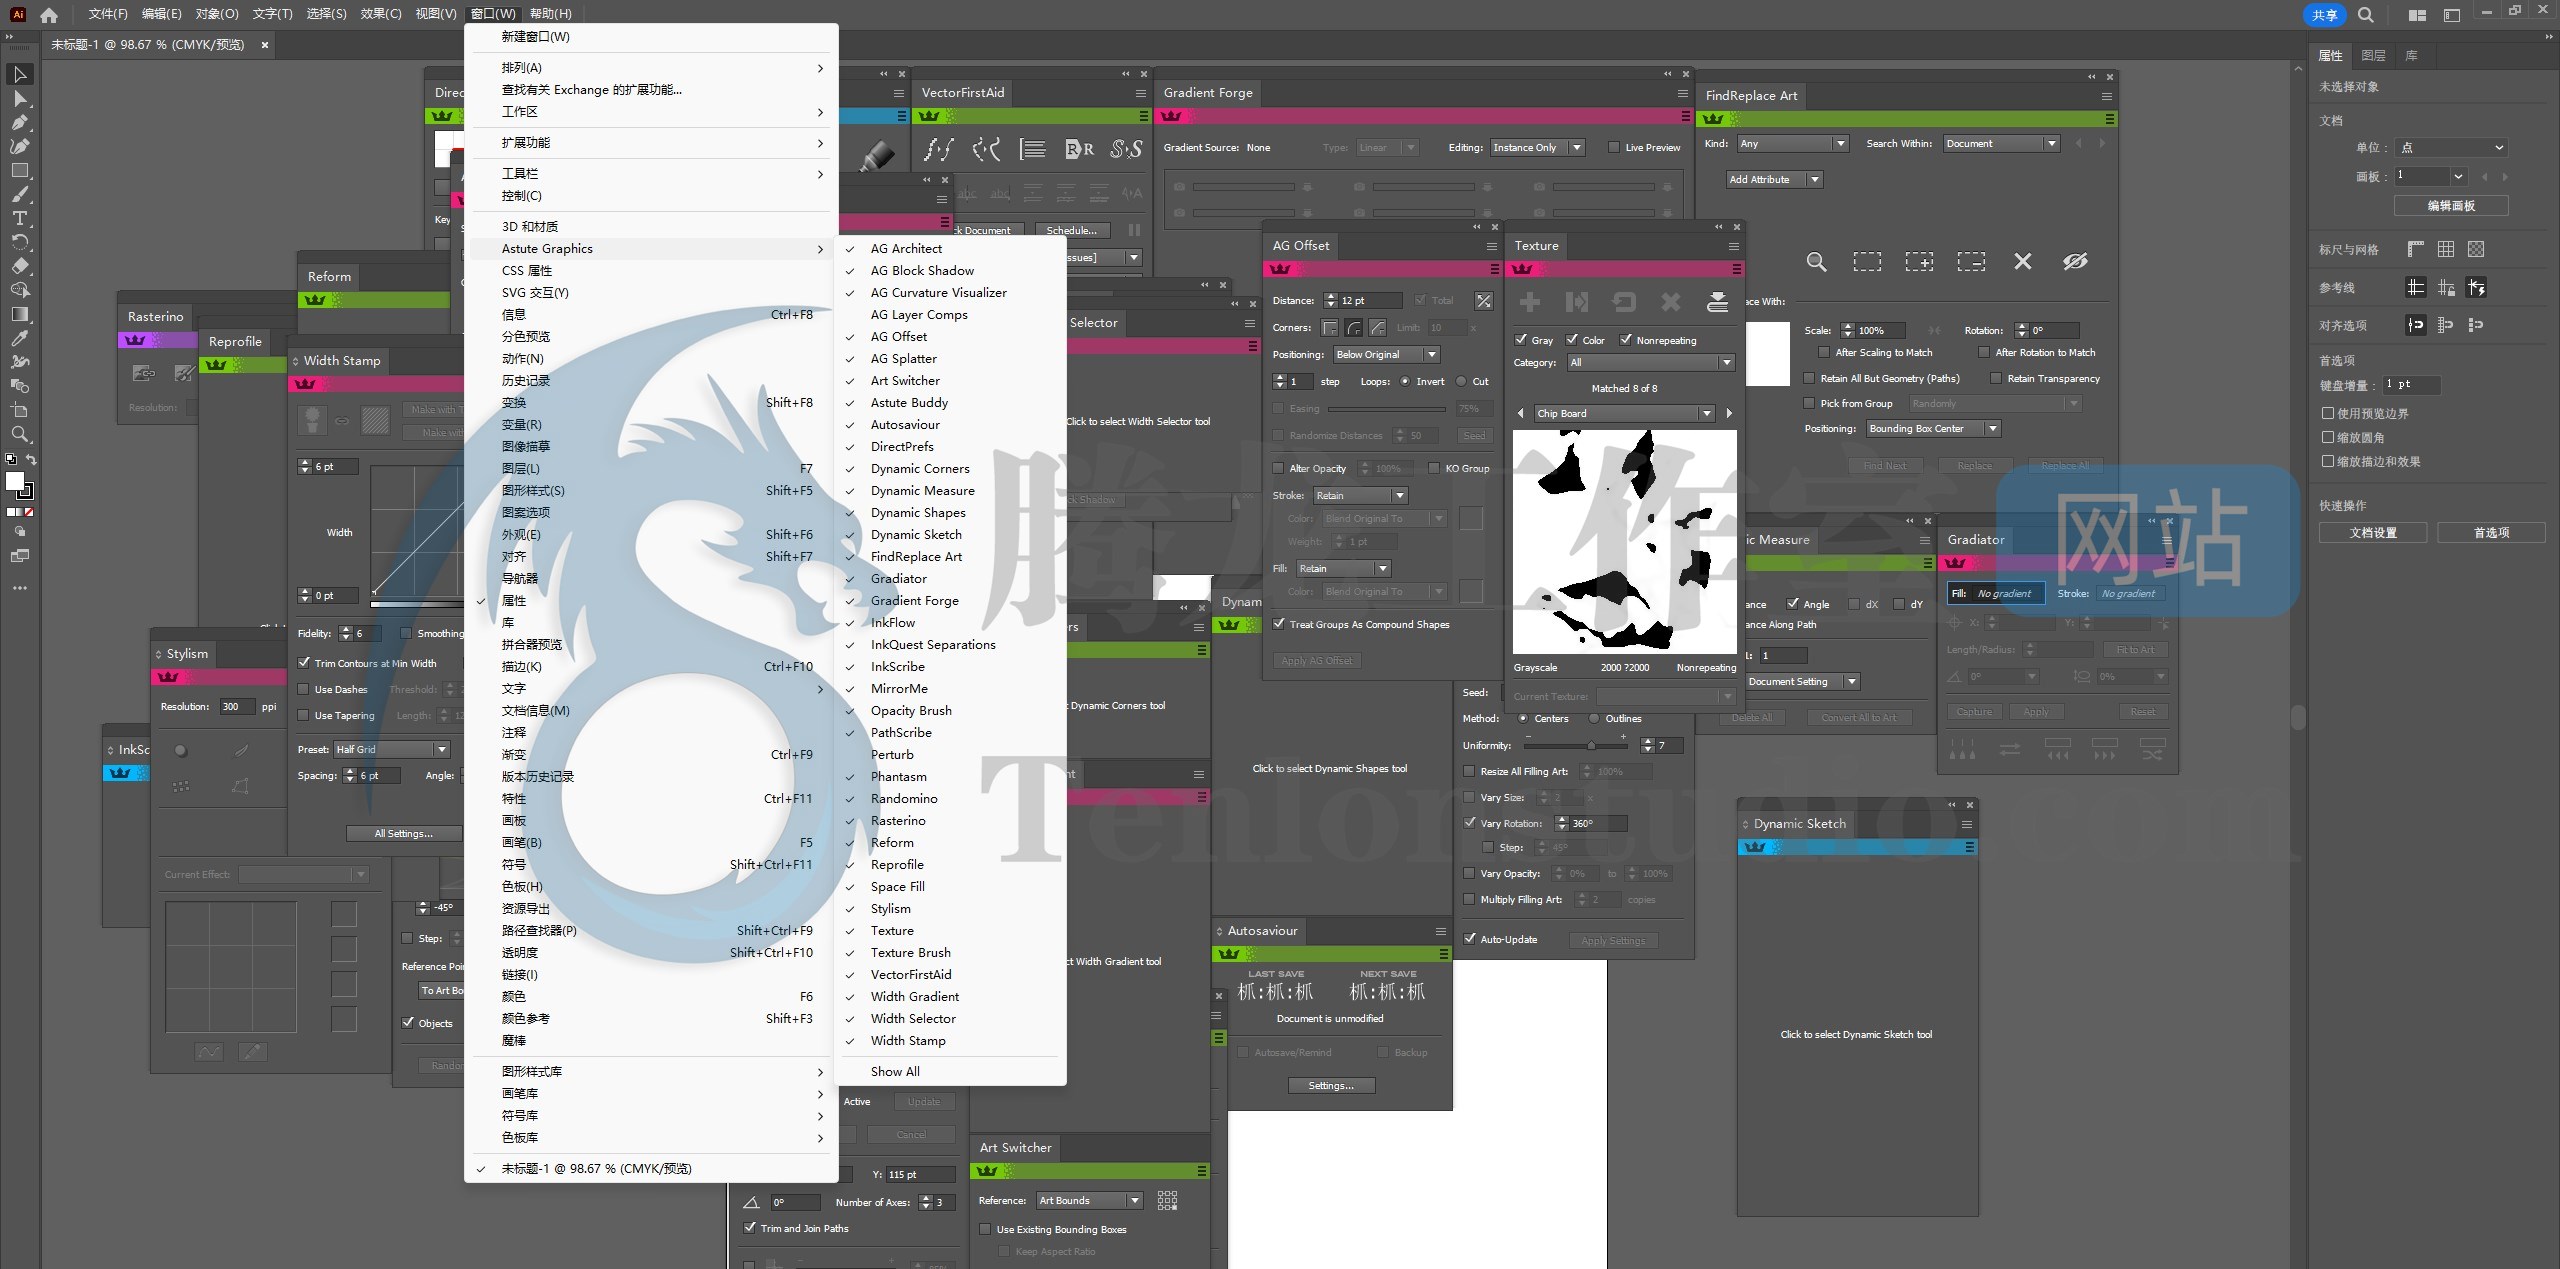The width and height of the screenshot is (2560, 1269).
Task: Choose Dynamic Sketch in the submenu
Action: tap(951, 535)
